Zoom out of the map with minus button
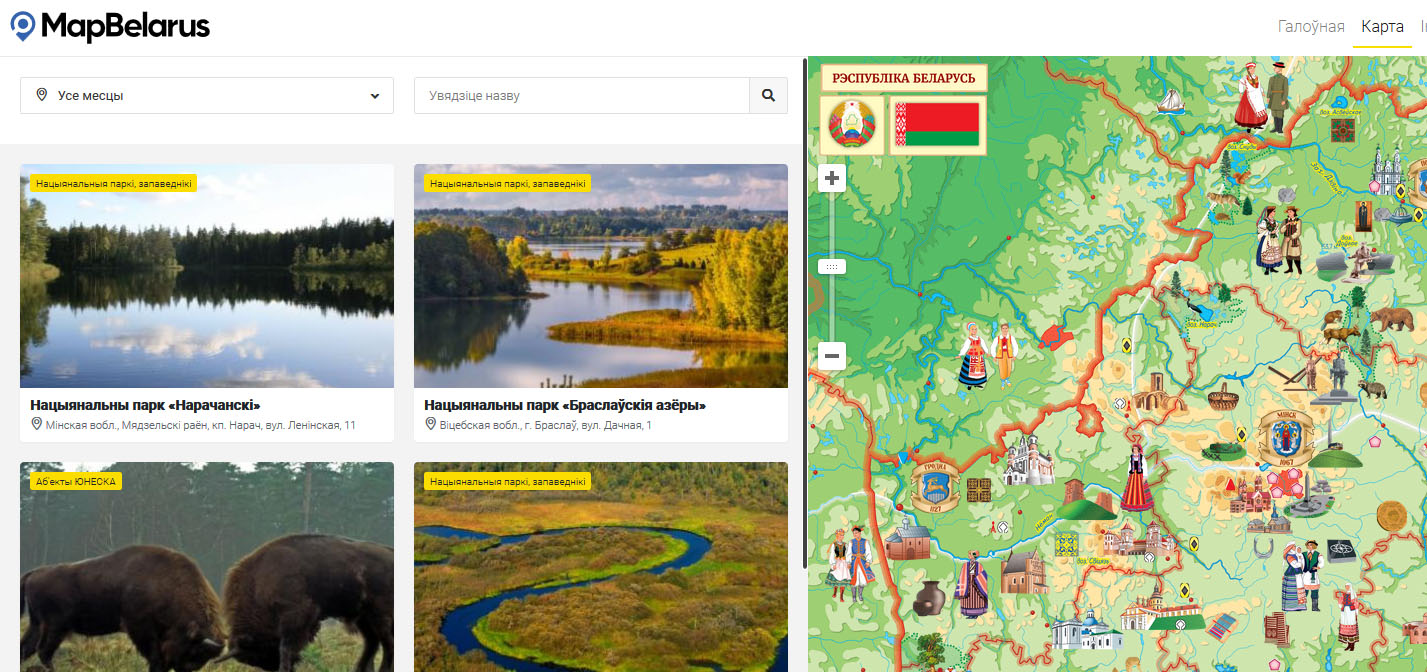 click(x=832, y=356)
